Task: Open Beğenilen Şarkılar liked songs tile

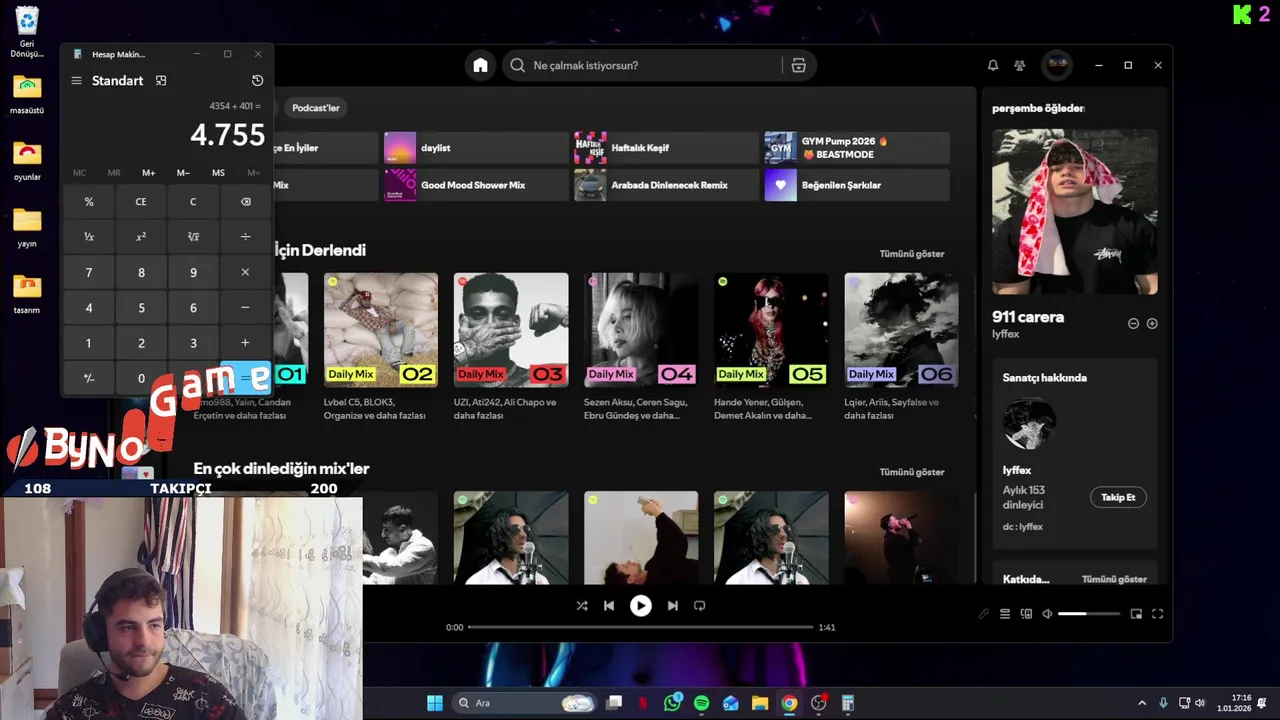Action: tap(857, 185)
